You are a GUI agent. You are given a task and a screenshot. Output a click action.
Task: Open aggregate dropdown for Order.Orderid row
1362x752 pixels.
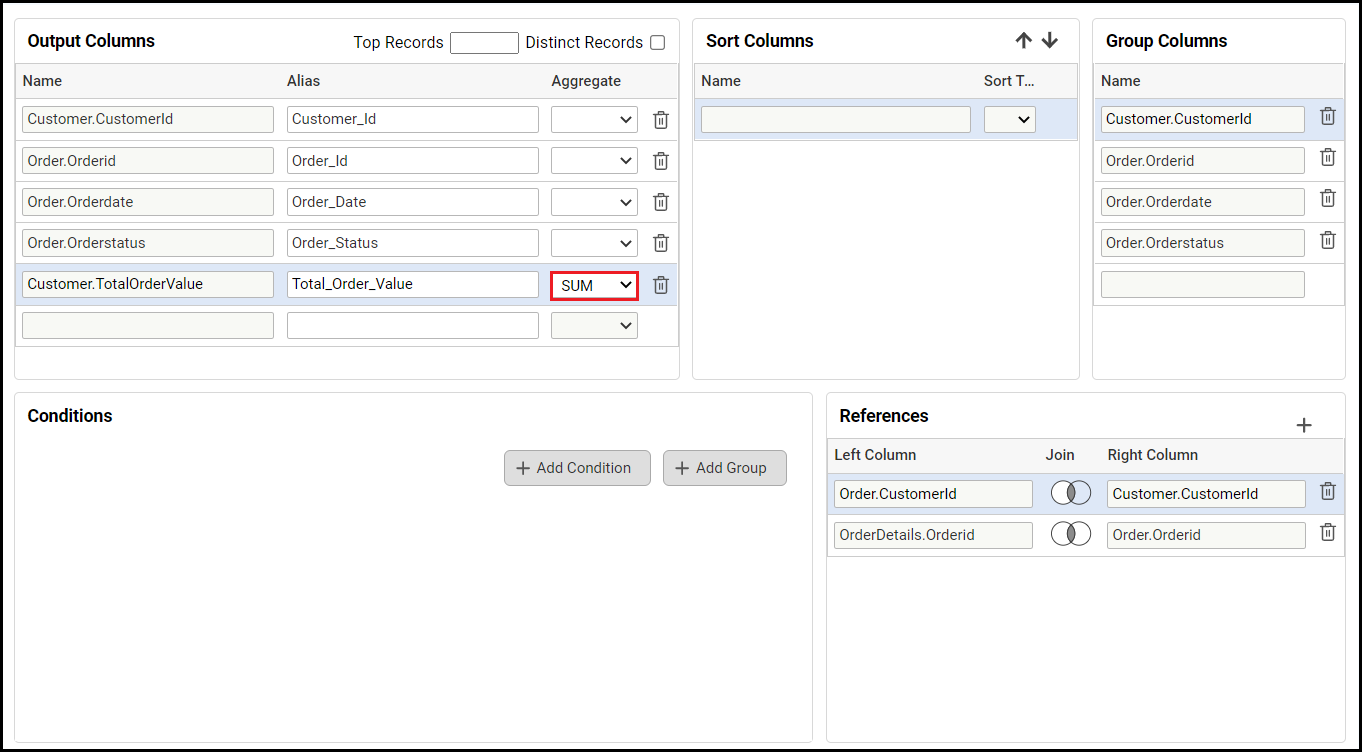tap(595, 161)
